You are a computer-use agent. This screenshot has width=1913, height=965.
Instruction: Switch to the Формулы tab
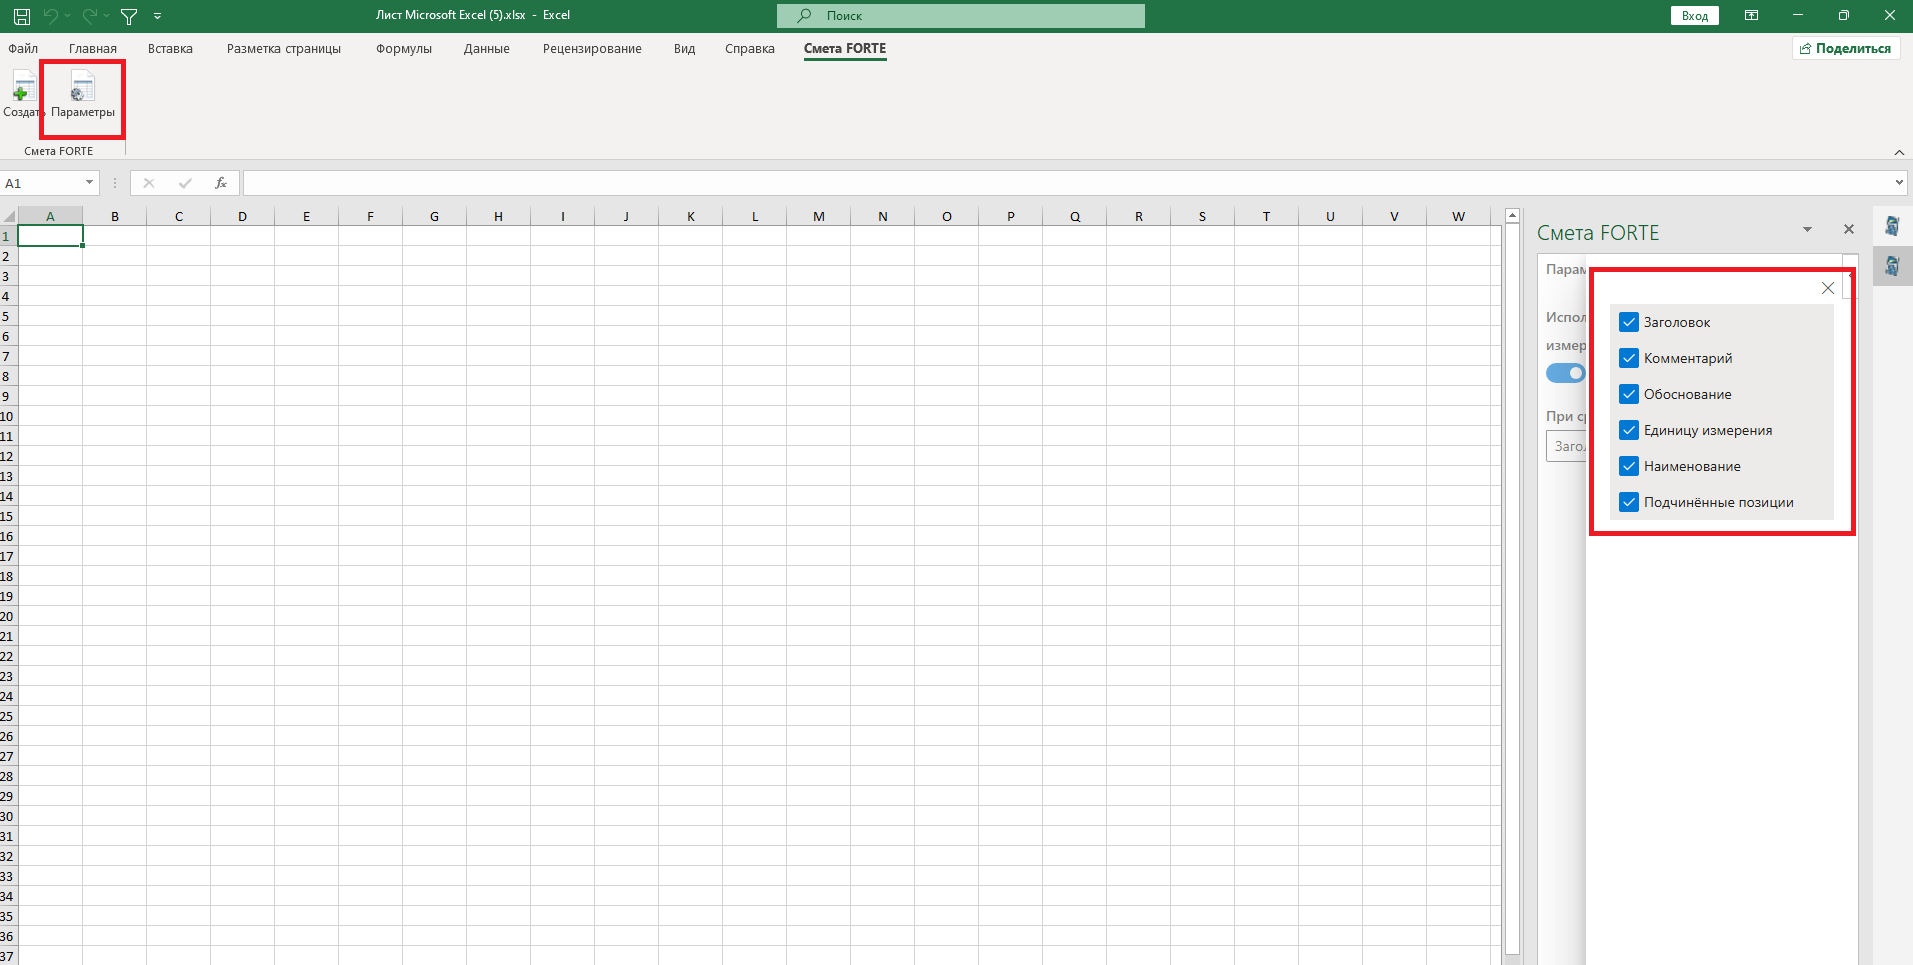pyautogui.click(x=404, y=48)
